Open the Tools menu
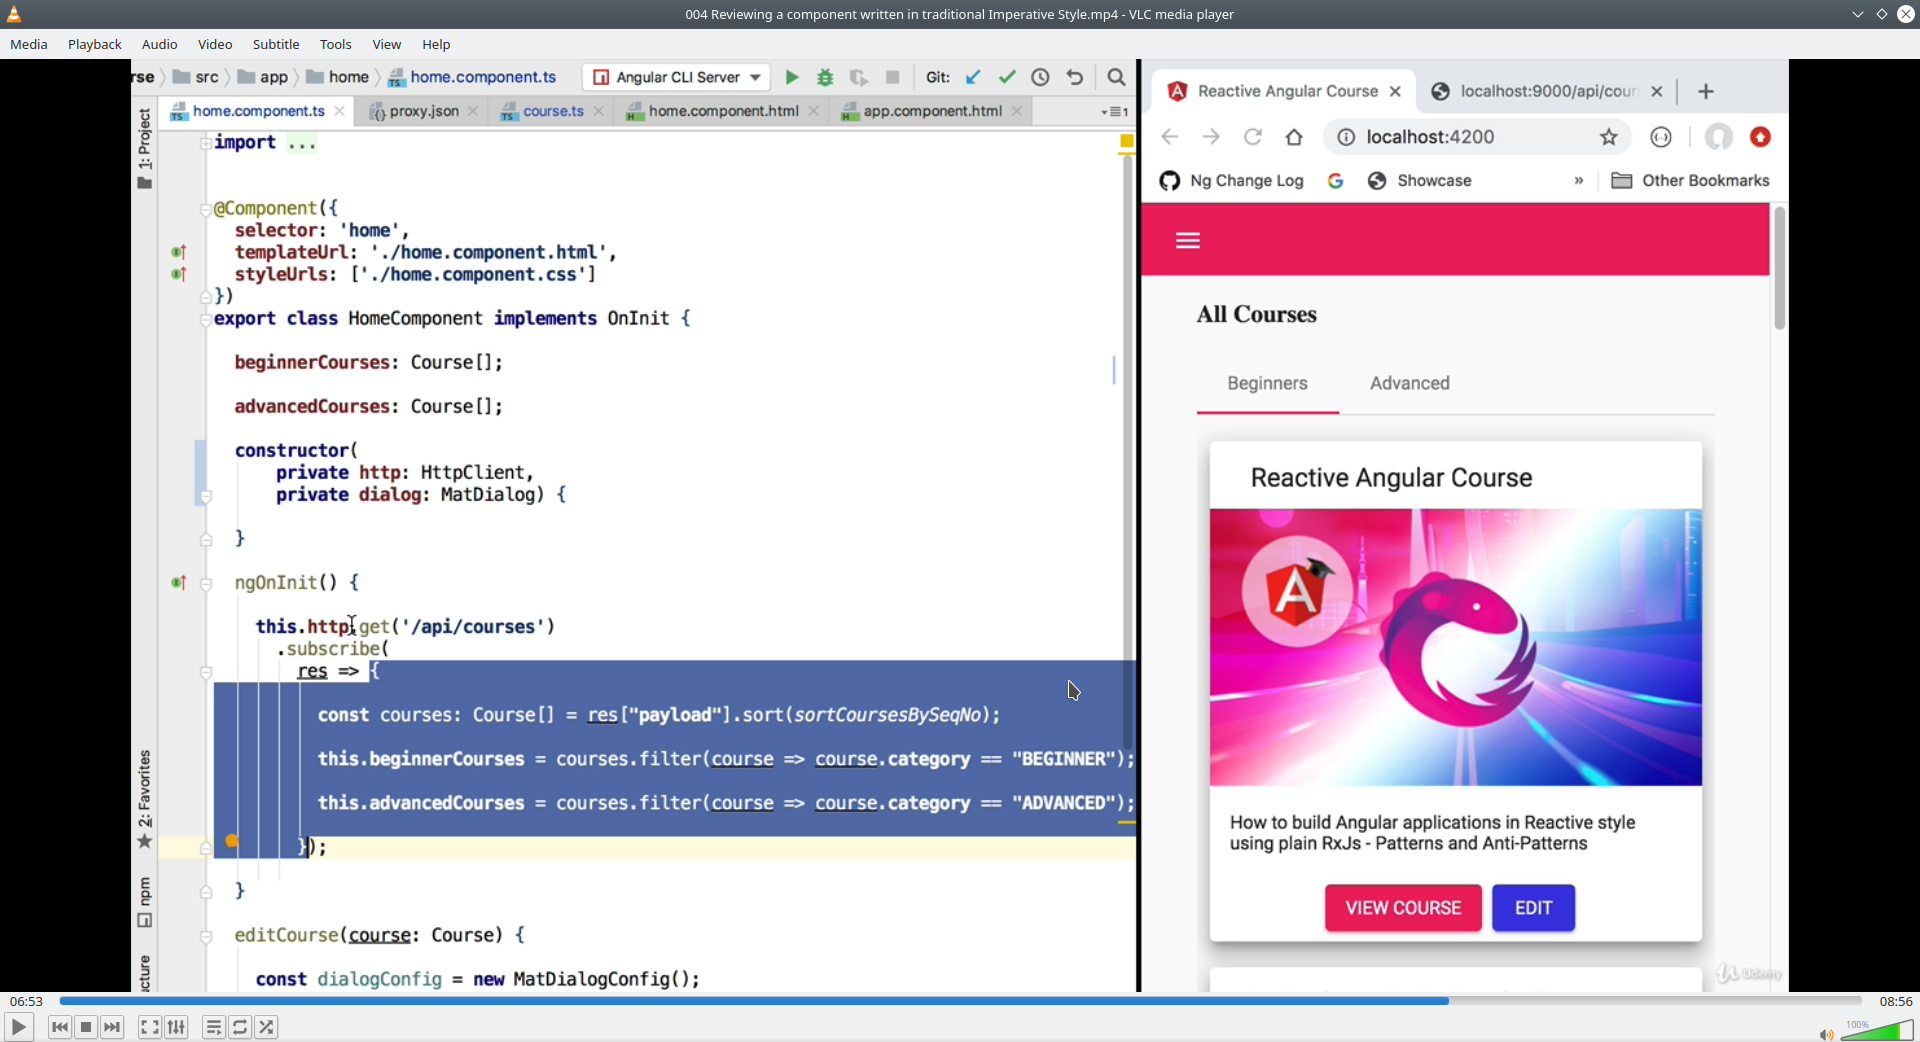This screenshot has width=1920, height=1042. [x=336, y=44]
